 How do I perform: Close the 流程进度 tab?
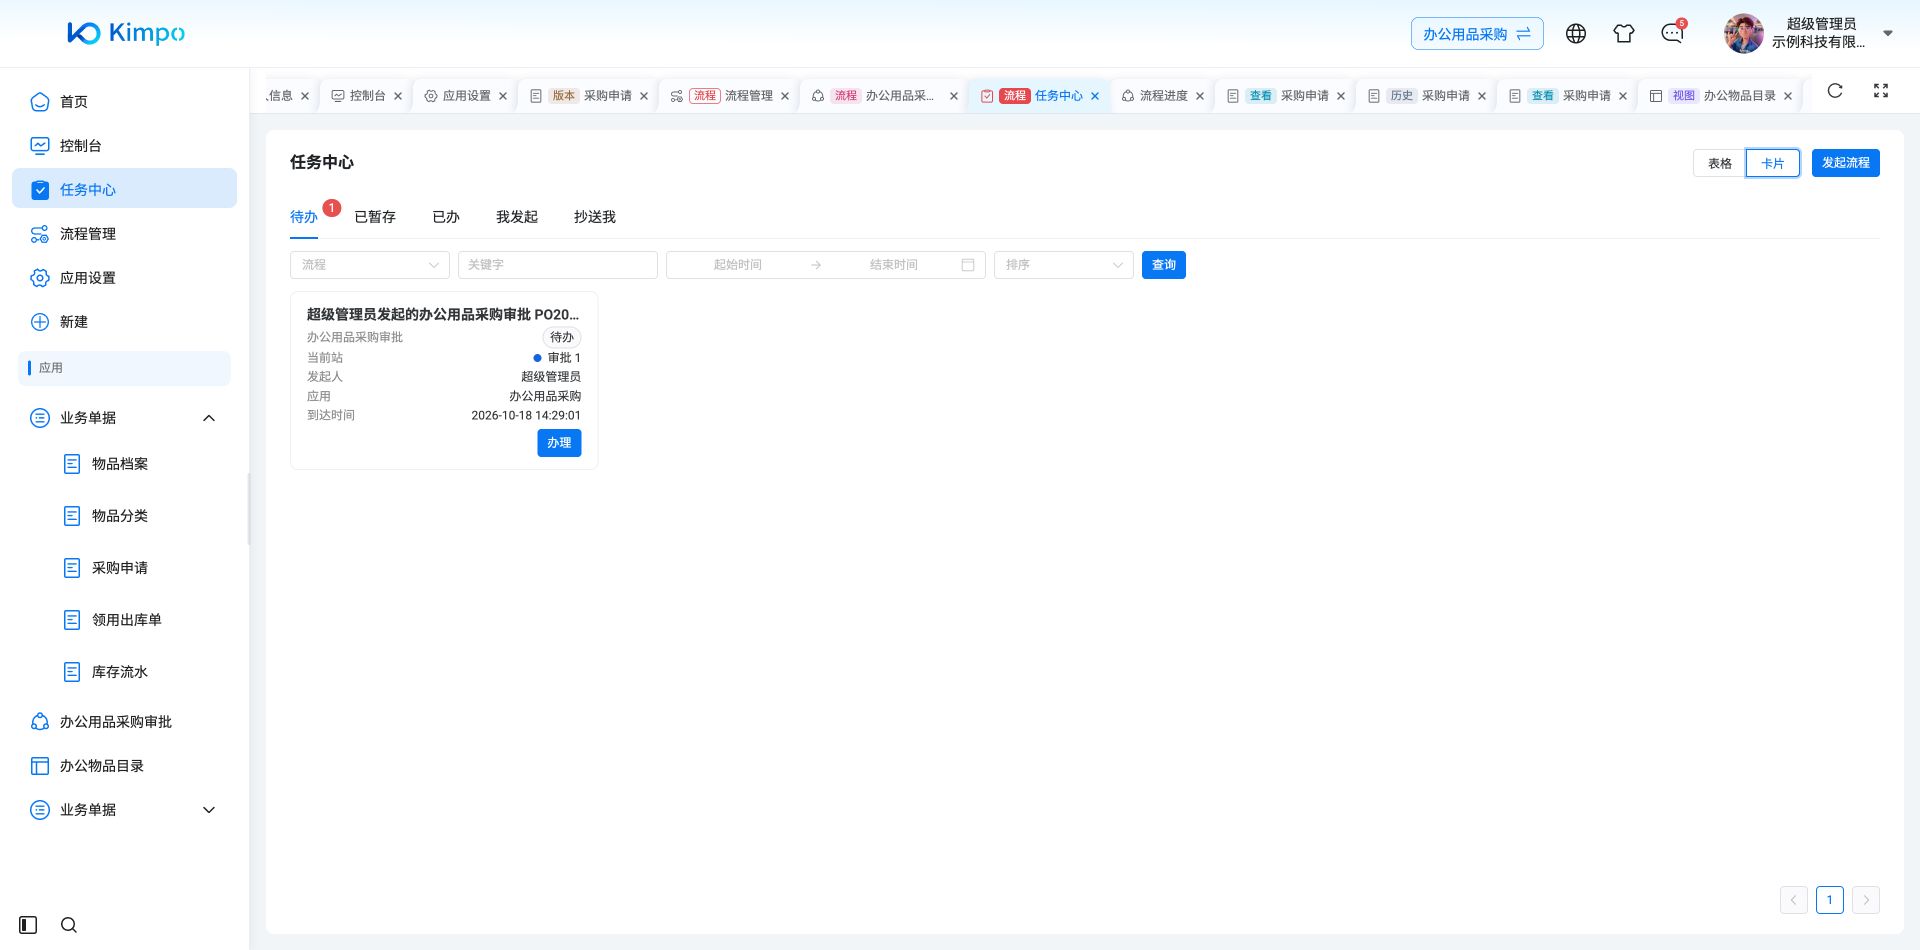pyautogui.click(x=1200, y=96)
